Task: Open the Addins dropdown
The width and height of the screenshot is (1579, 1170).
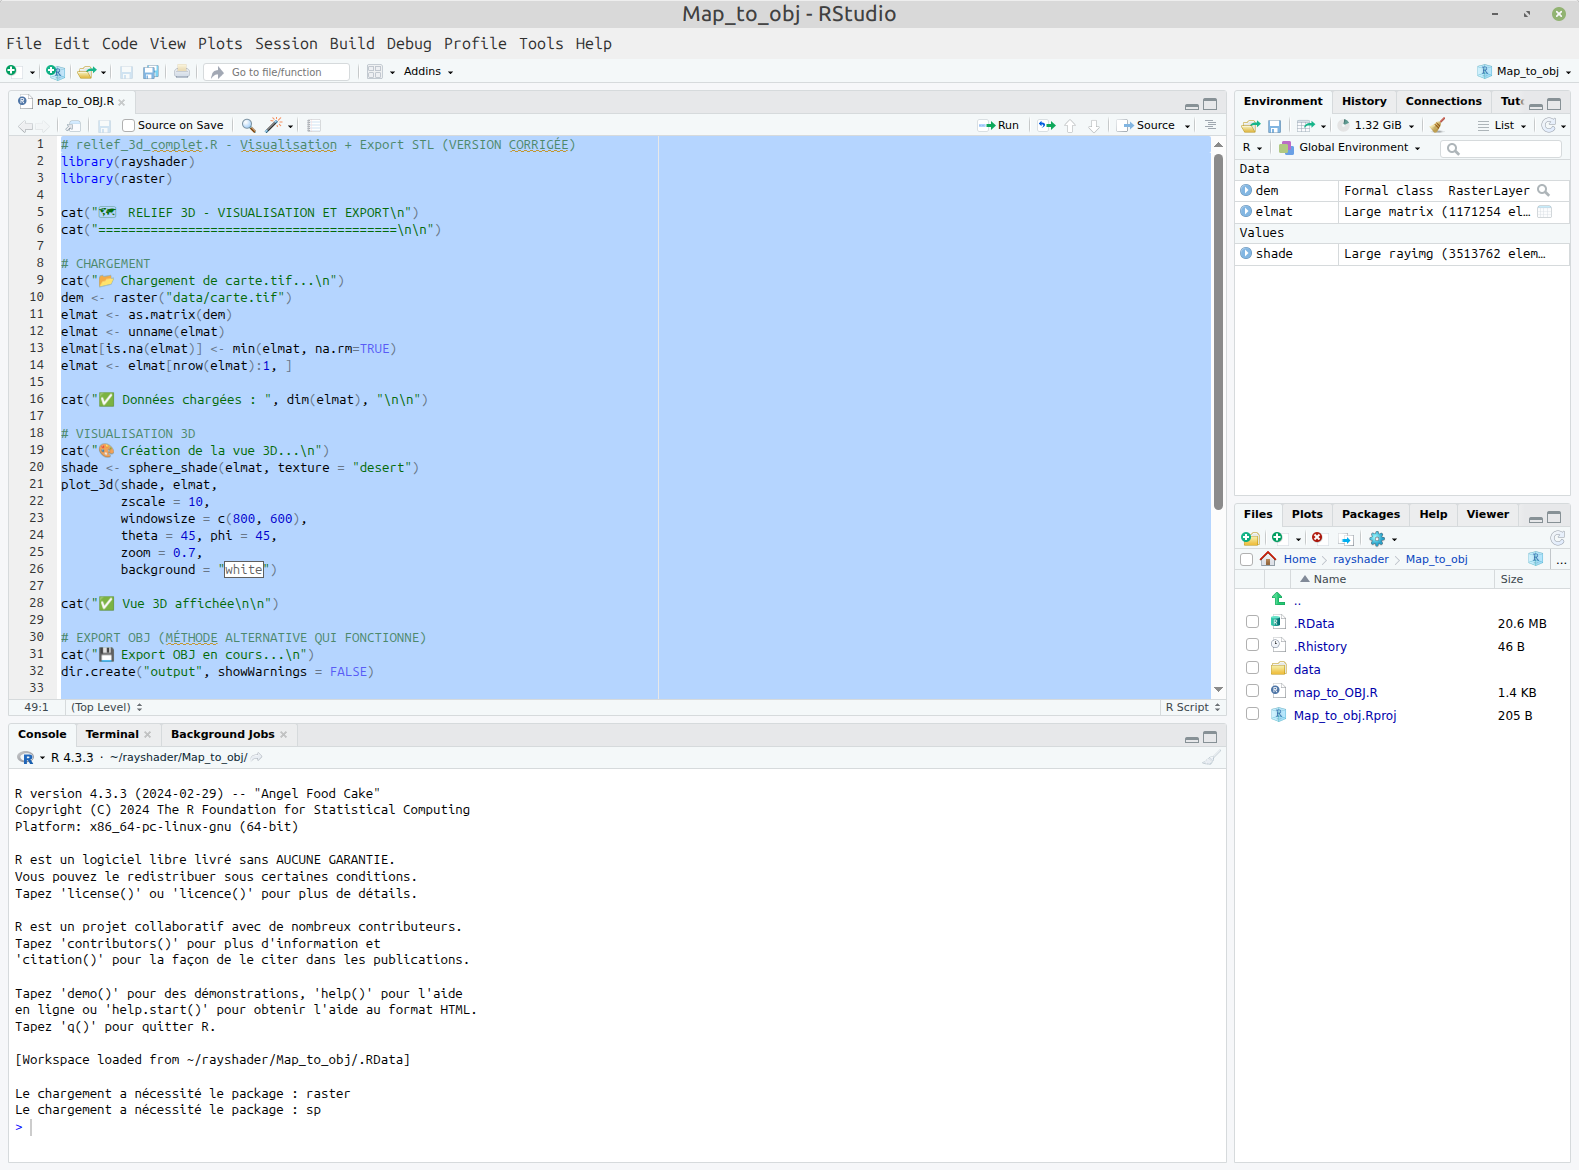Action: [x=428, y=72]
